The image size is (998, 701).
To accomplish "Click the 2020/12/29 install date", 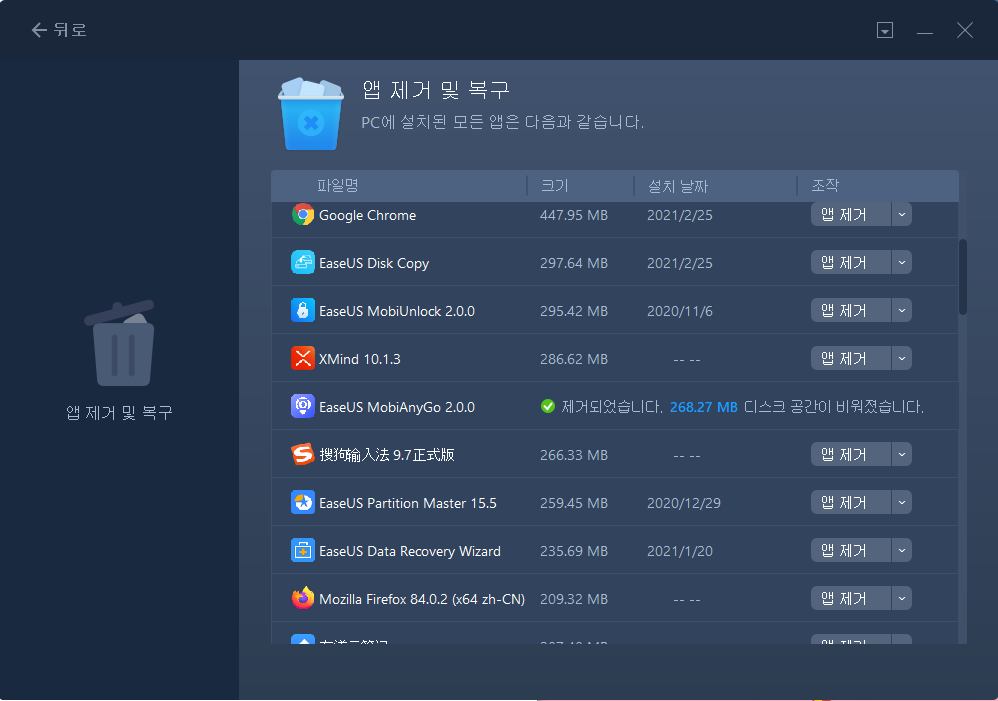I will [684, 503].
